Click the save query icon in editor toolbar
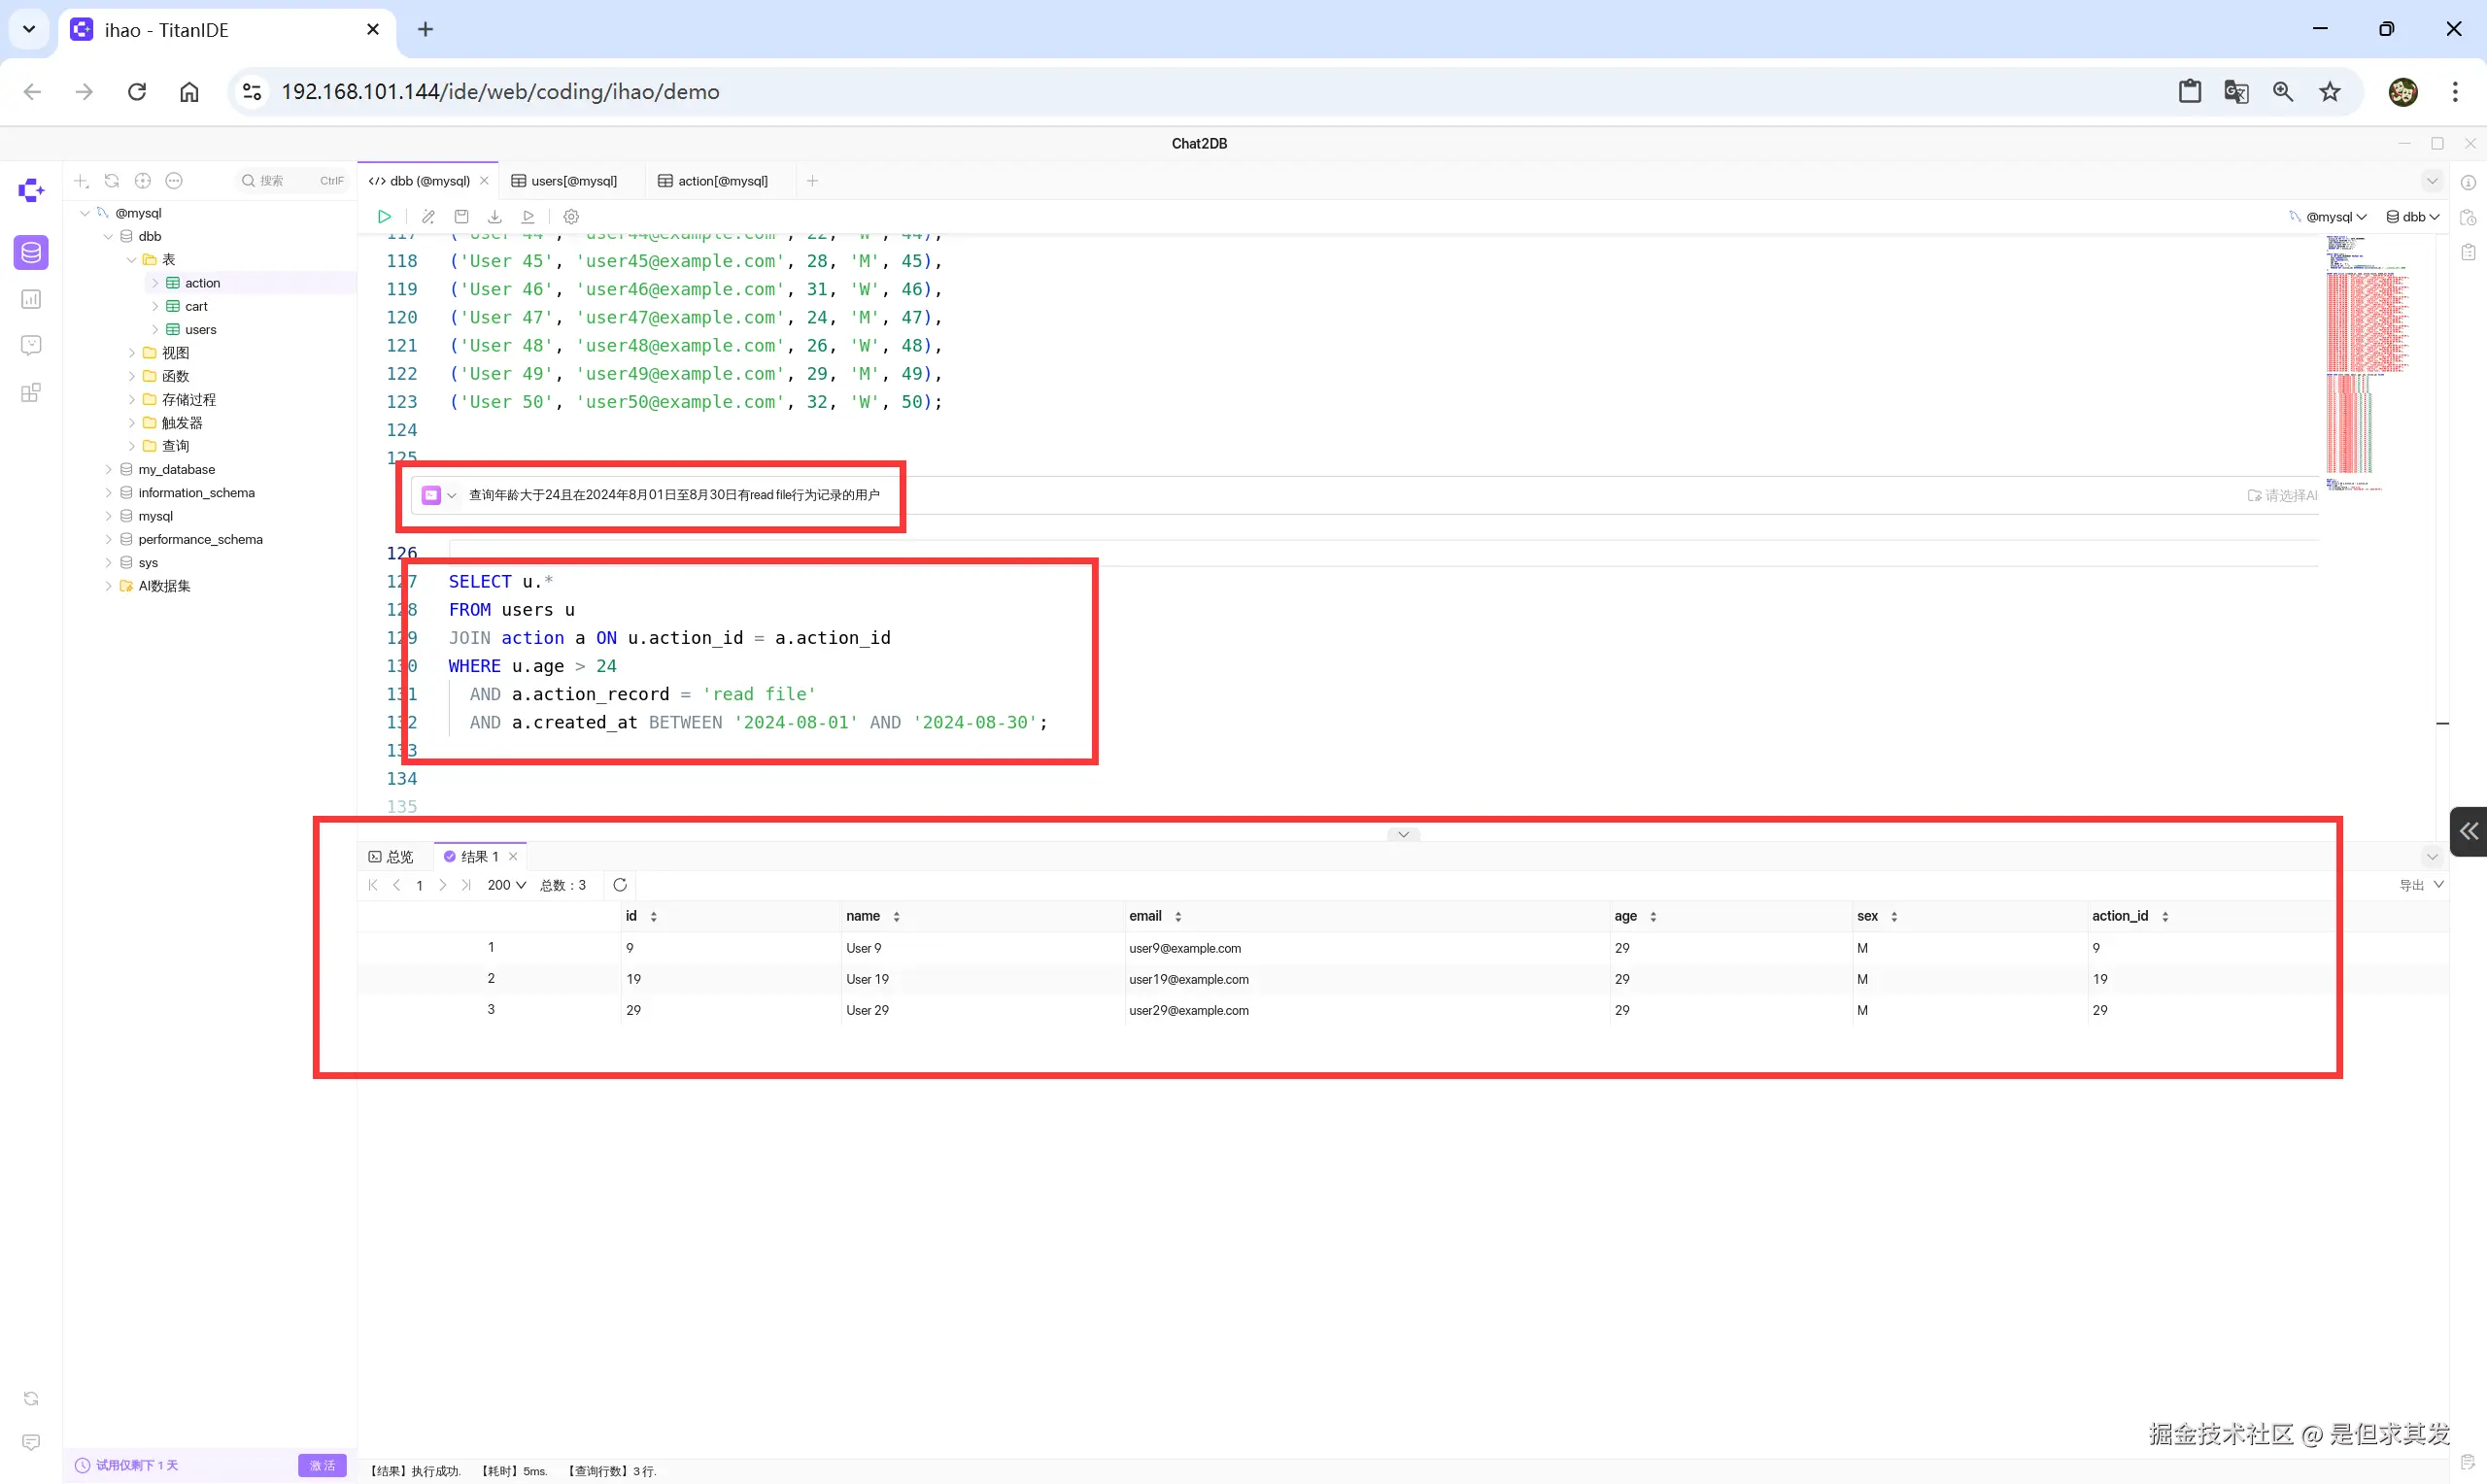The image size is (2487, 1484). tap(461, 217)
